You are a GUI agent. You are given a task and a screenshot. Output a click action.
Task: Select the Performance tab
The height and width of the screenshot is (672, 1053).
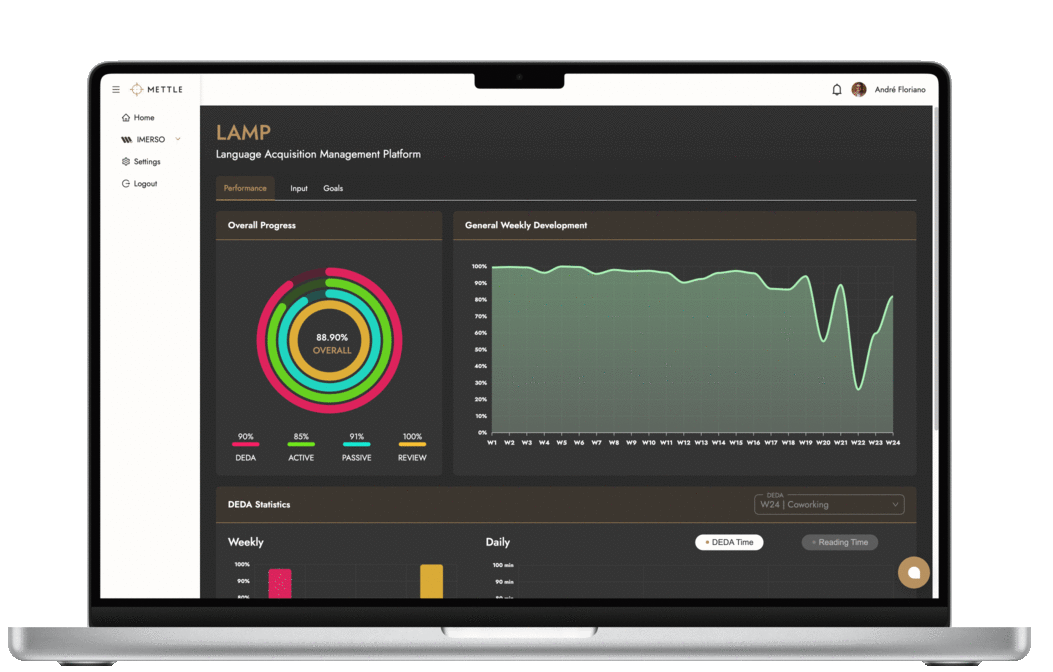(x=245, y=188)
